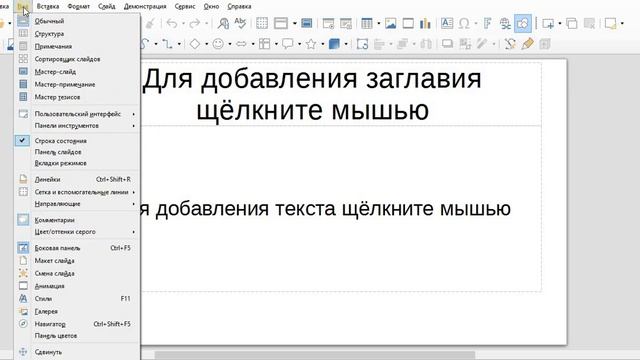Image resolution: width=640 pixels, height=360 pixels.
Task: Insert a text box icon
Action: [447, 24]
